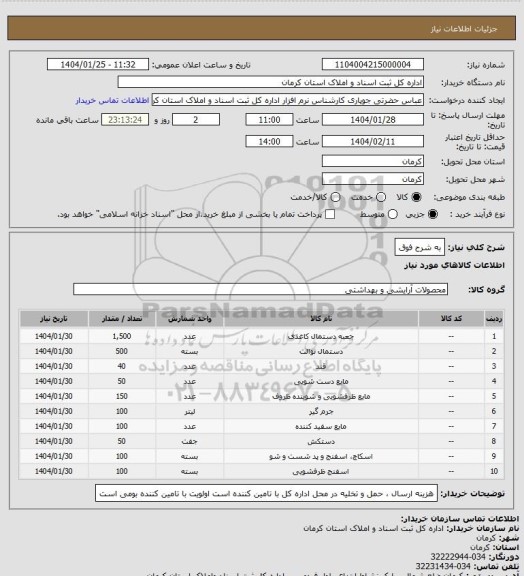Viewport: 524px width, 576px height.
Task: Click the واحد شمارش column header
Action: (x=190, y=319)
